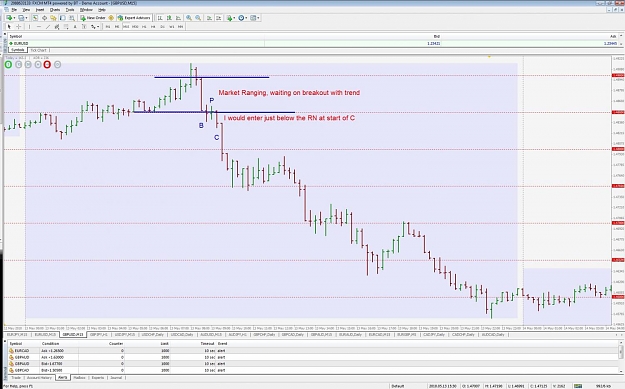
Task: Open the Profiles toolbar icon
Action: coord(21,18)
